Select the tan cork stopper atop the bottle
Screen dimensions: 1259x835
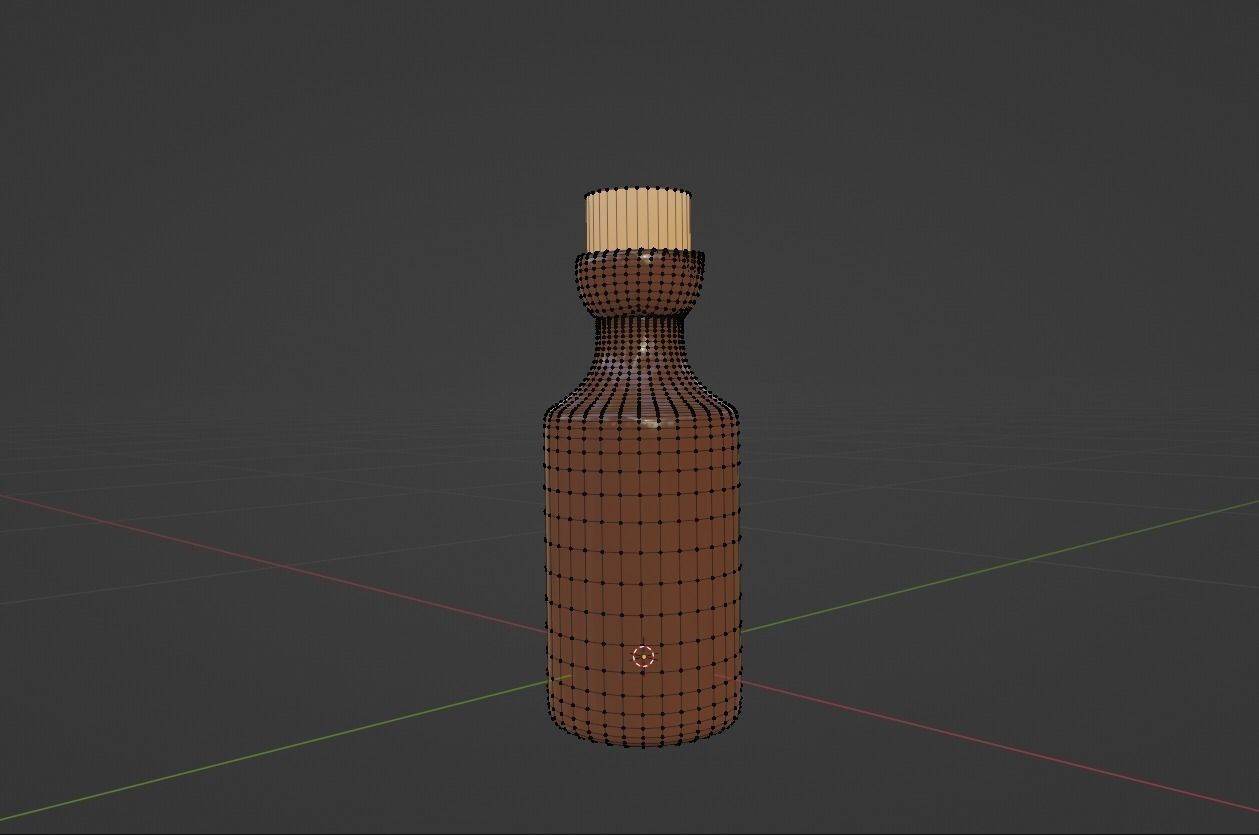click(638, 219)
